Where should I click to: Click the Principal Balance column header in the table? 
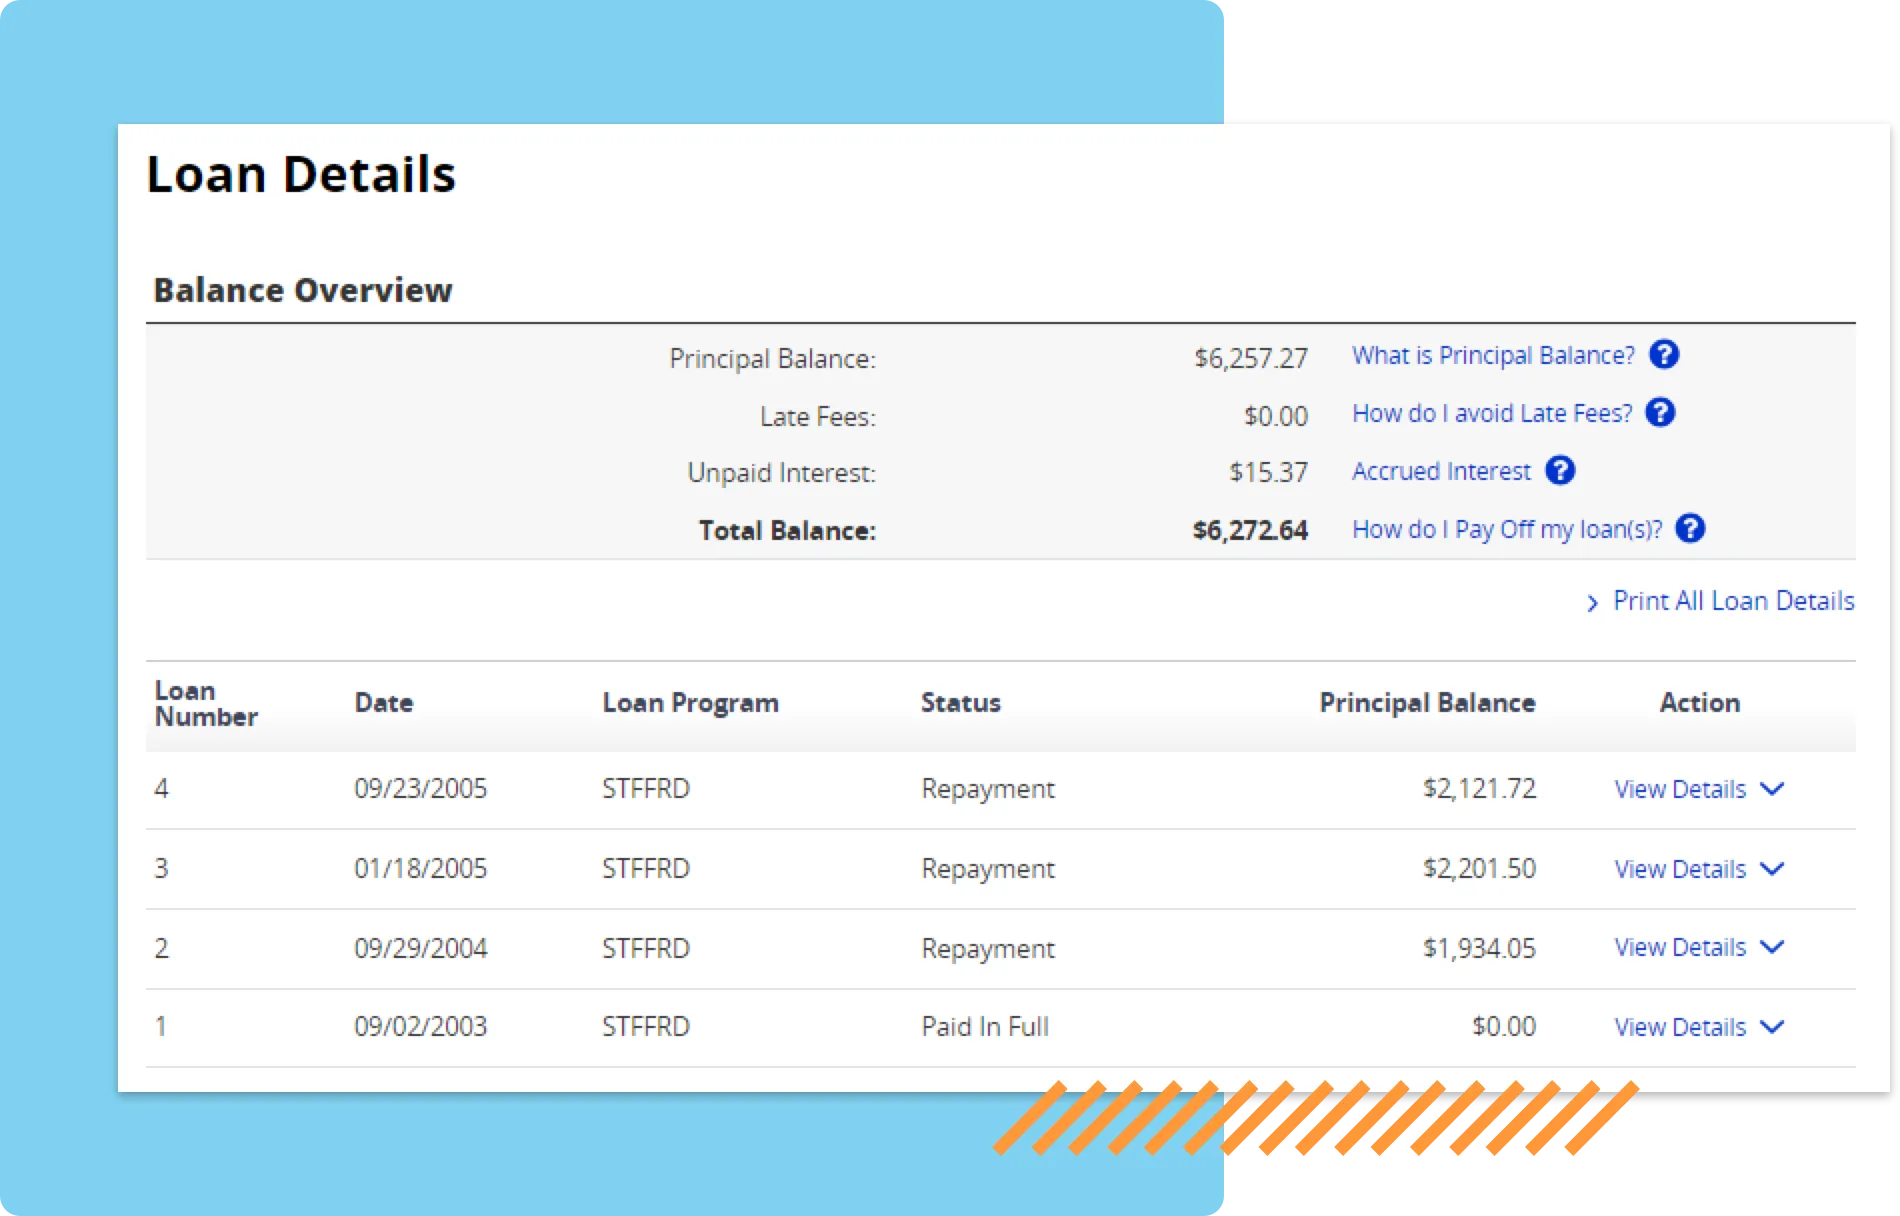pyautogui.click(x=1427, y=703)
